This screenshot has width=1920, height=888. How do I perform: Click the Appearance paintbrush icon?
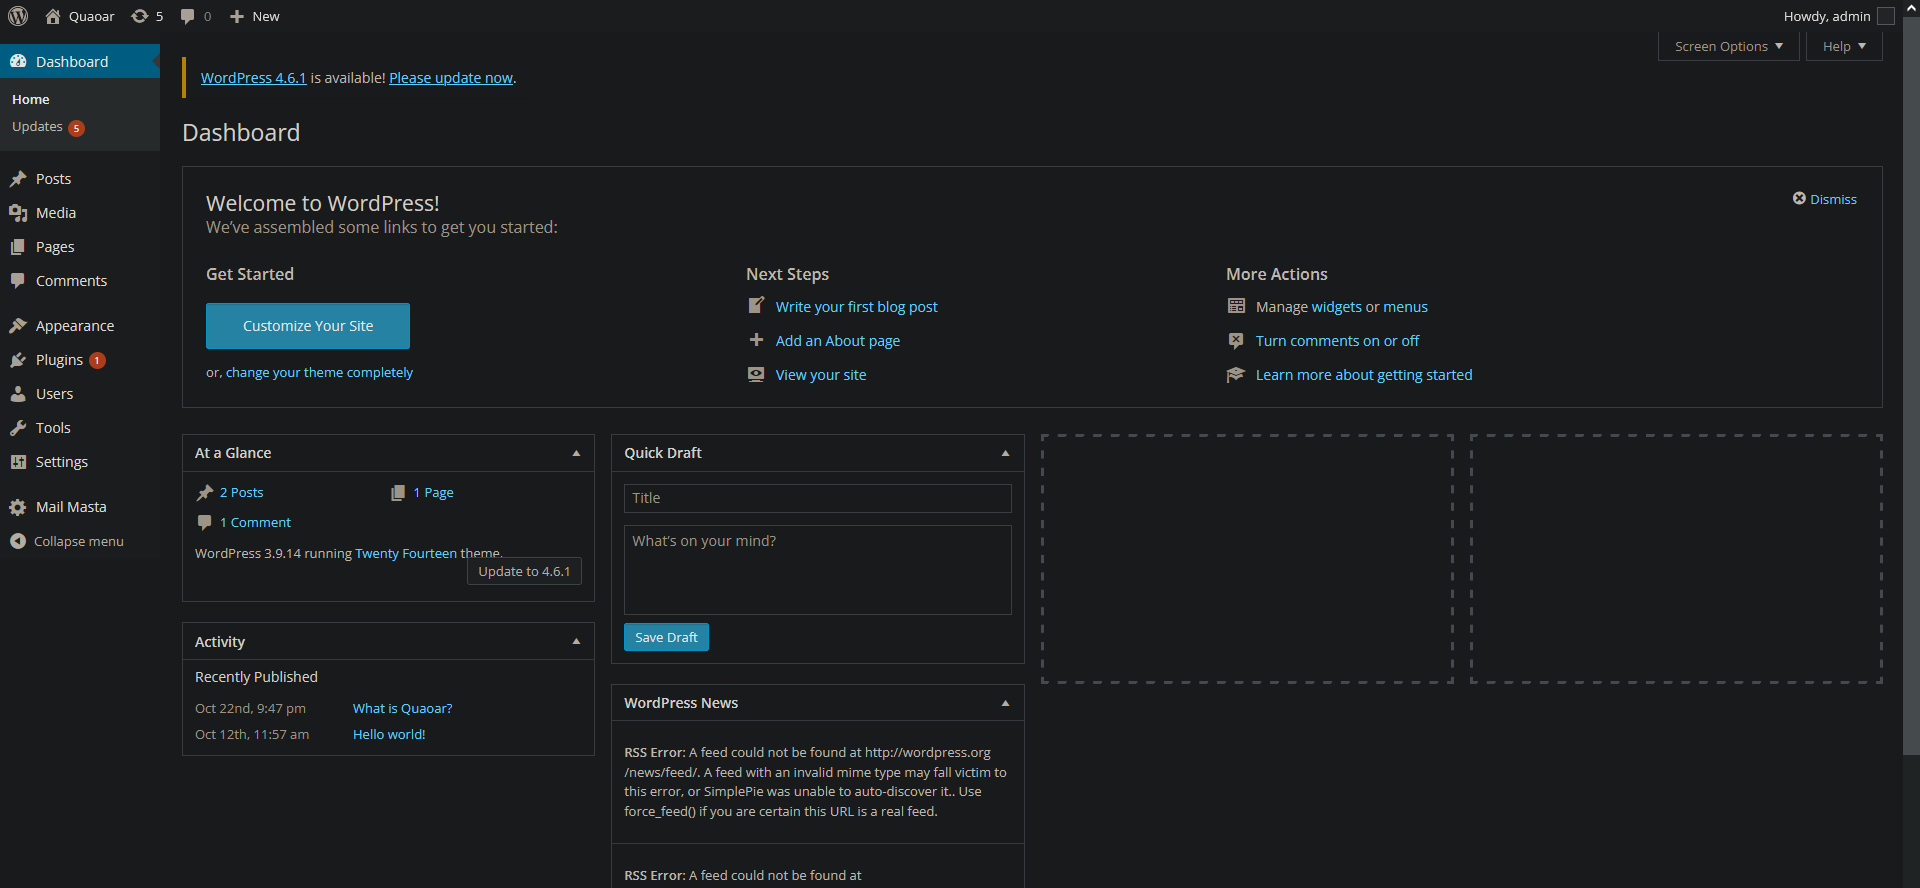pos(18,326)
